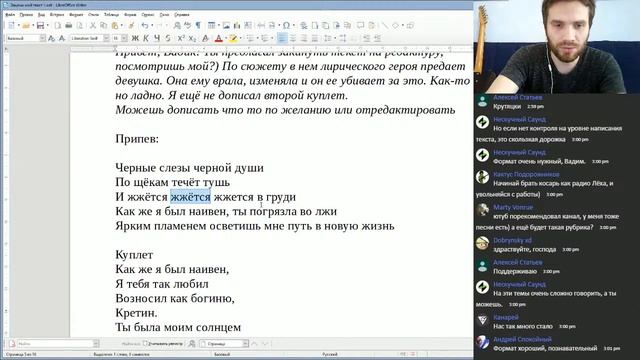Apply the red font color
The width and height of the screenshot is (640, 360).
pos(218,38)
